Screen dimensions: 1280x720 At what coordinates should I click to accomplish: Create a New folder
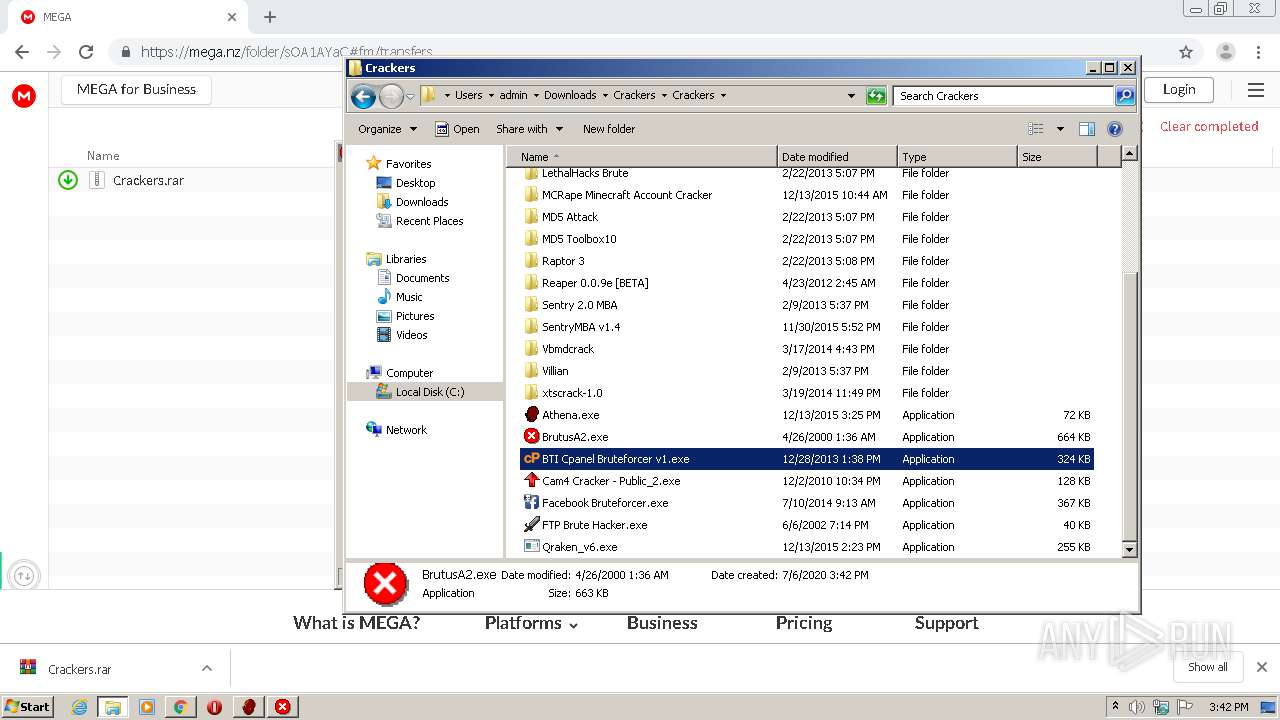coord(609,129)
